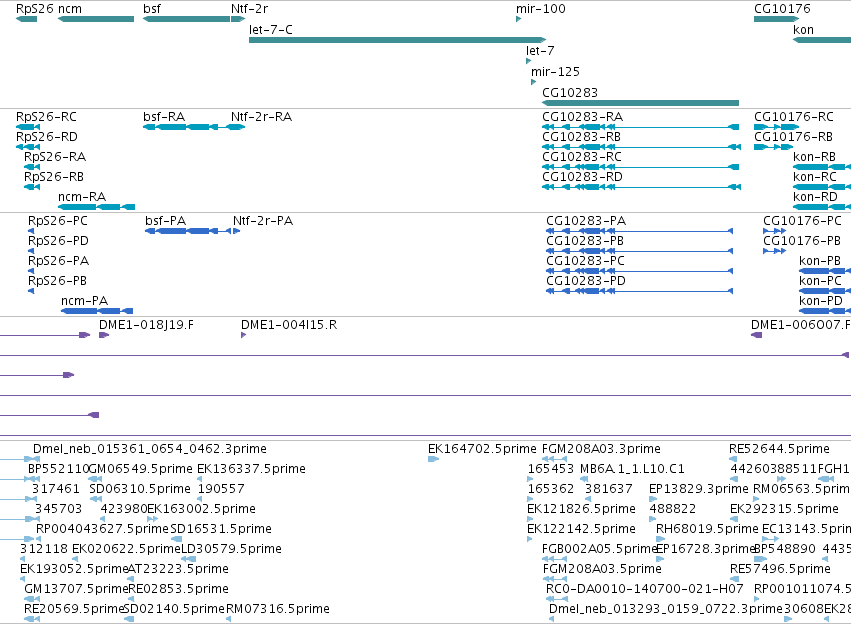Click the EK121826.5prime EST

pos(530,519)
